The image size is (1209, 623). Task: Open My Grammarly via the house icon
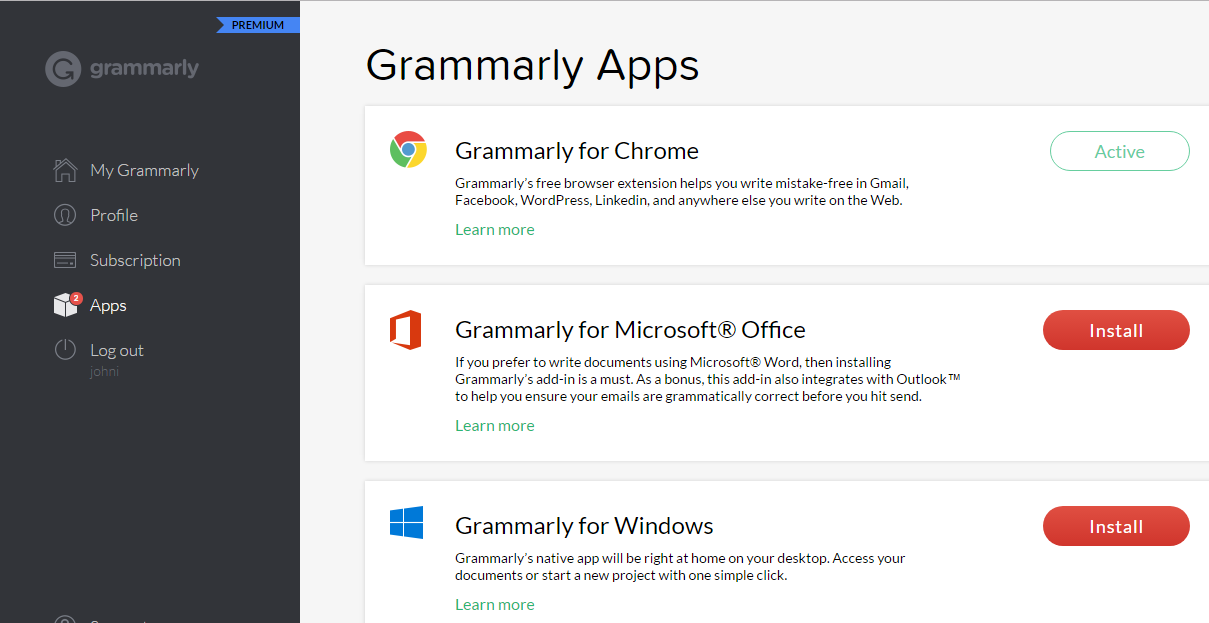pyautogui.click(x=65, y=170)
